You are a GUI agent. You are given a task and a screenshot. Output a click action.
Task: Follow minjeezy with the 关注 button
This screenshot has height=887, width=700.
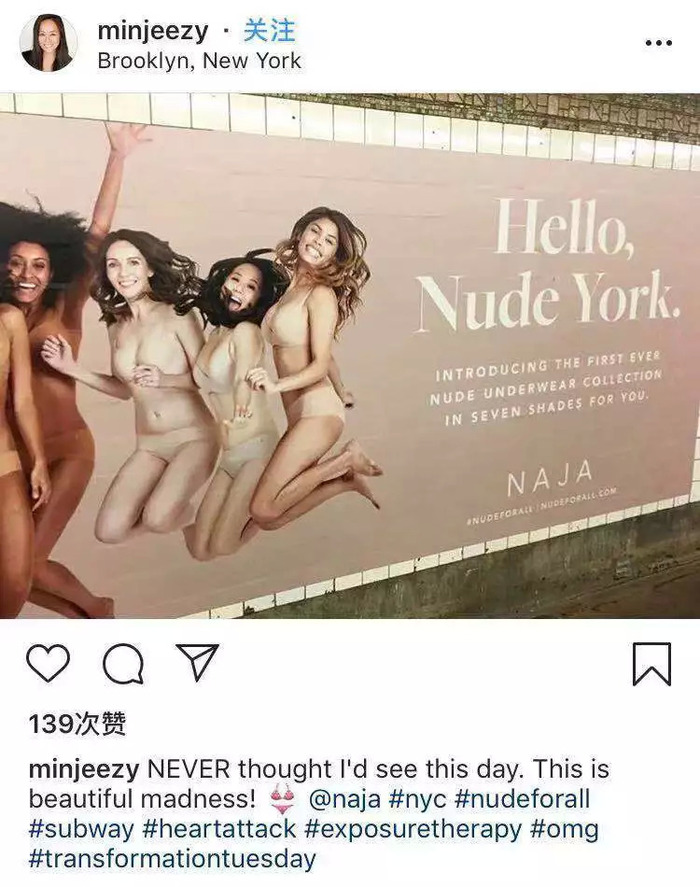[269, 30]
